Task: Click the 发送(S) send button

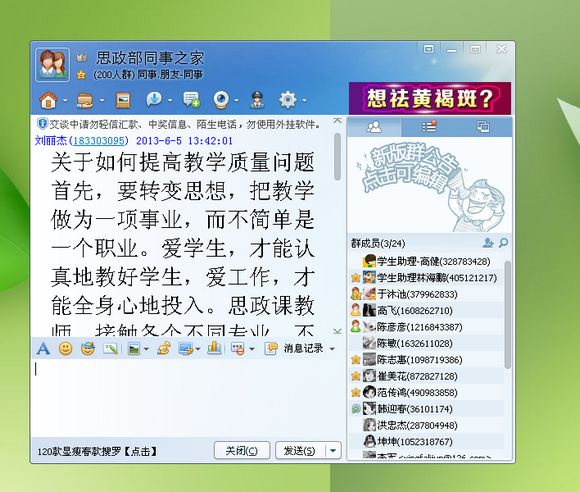Action: pyautogui.click(x=300, y=451)
